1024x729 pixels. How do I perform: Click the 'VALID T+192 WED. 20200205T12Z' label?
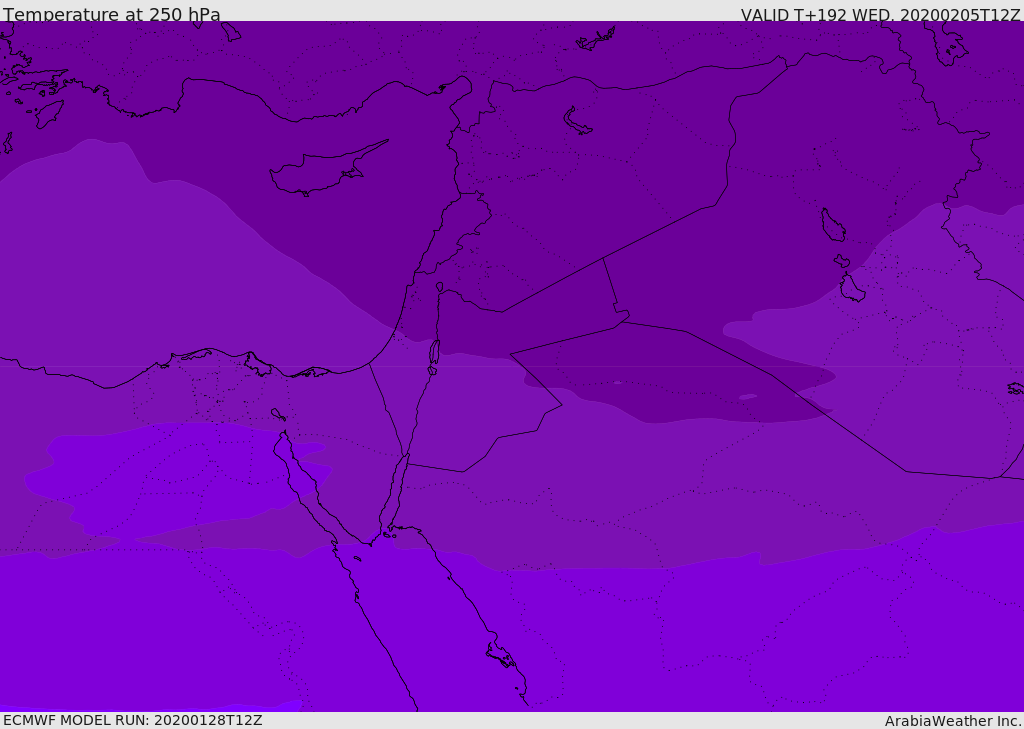880,14
